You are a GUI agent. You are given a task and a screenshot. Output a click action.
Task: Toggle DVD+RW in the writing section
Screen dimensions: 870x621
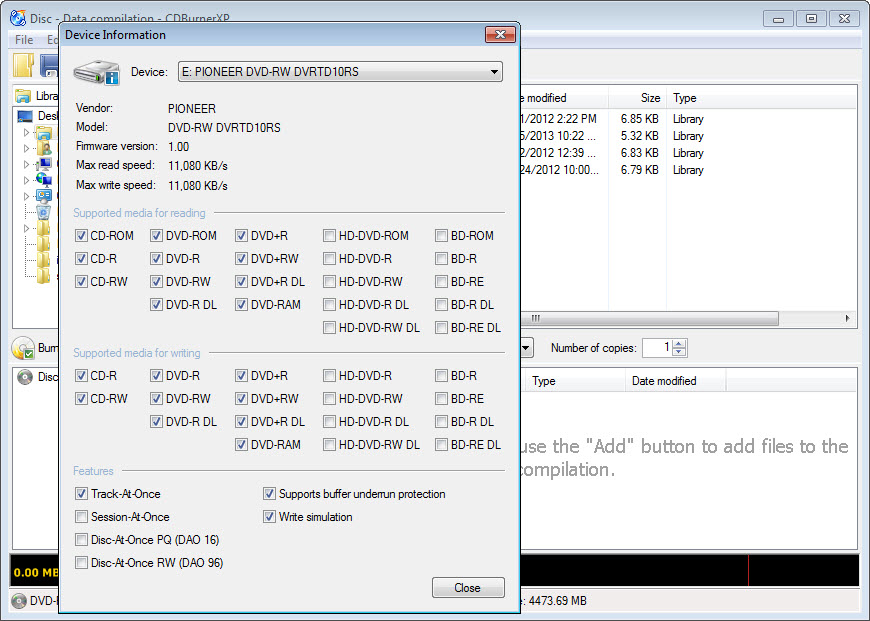click(x=241, y=398)
